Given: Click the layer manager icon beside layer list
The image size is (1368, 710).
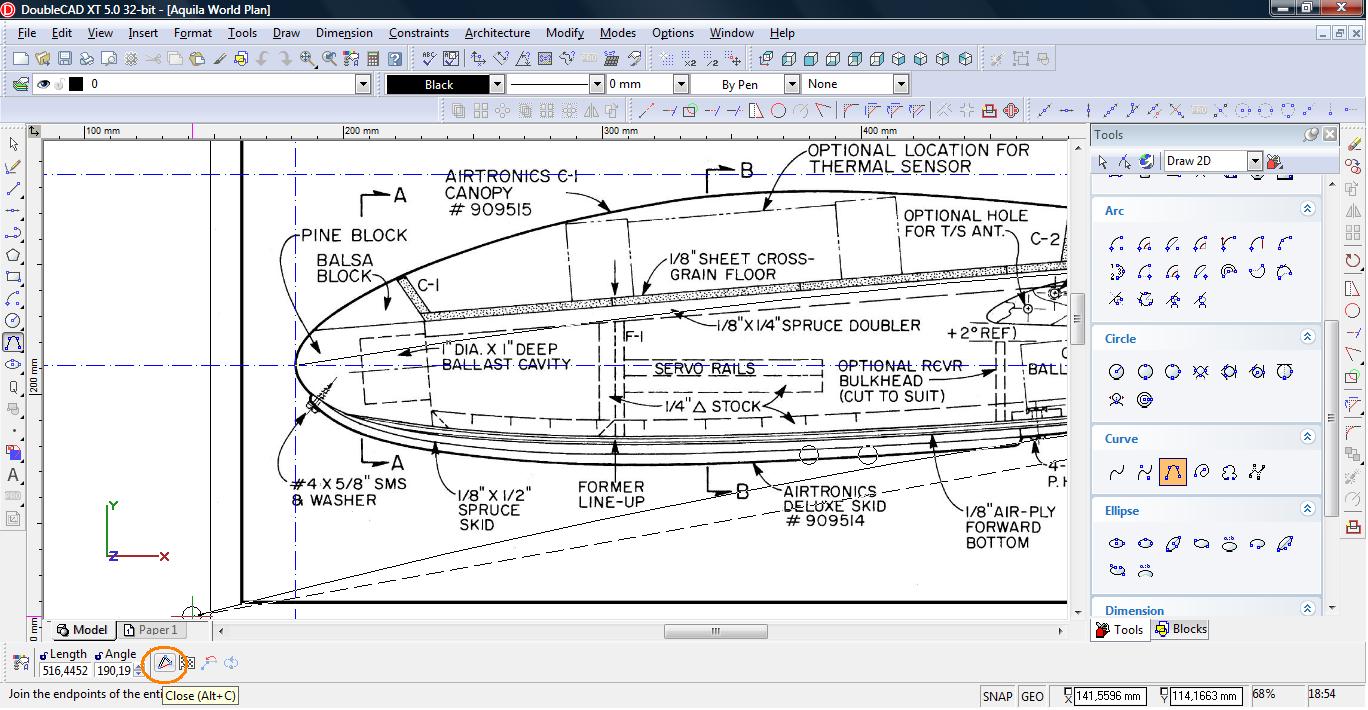Looking at the screenshot, I should click(x=19, y=84).
